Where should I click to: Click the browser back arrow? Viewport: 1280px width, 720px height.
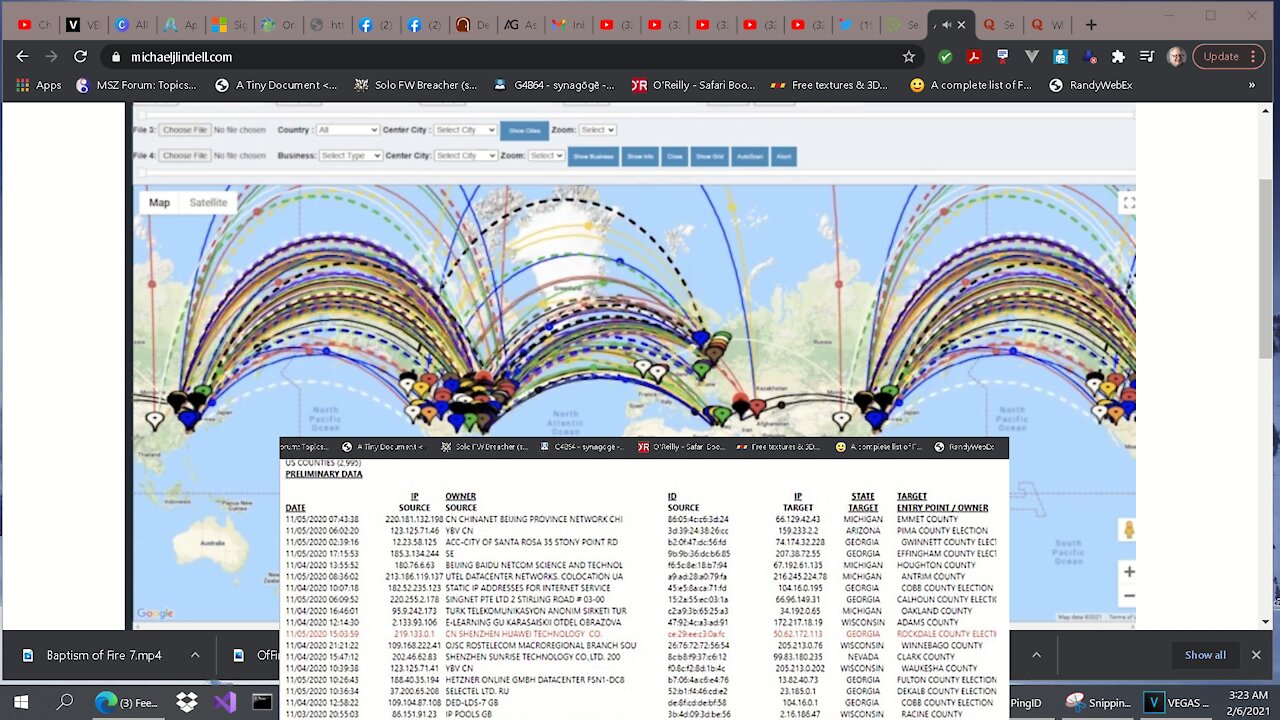(22, 57)
